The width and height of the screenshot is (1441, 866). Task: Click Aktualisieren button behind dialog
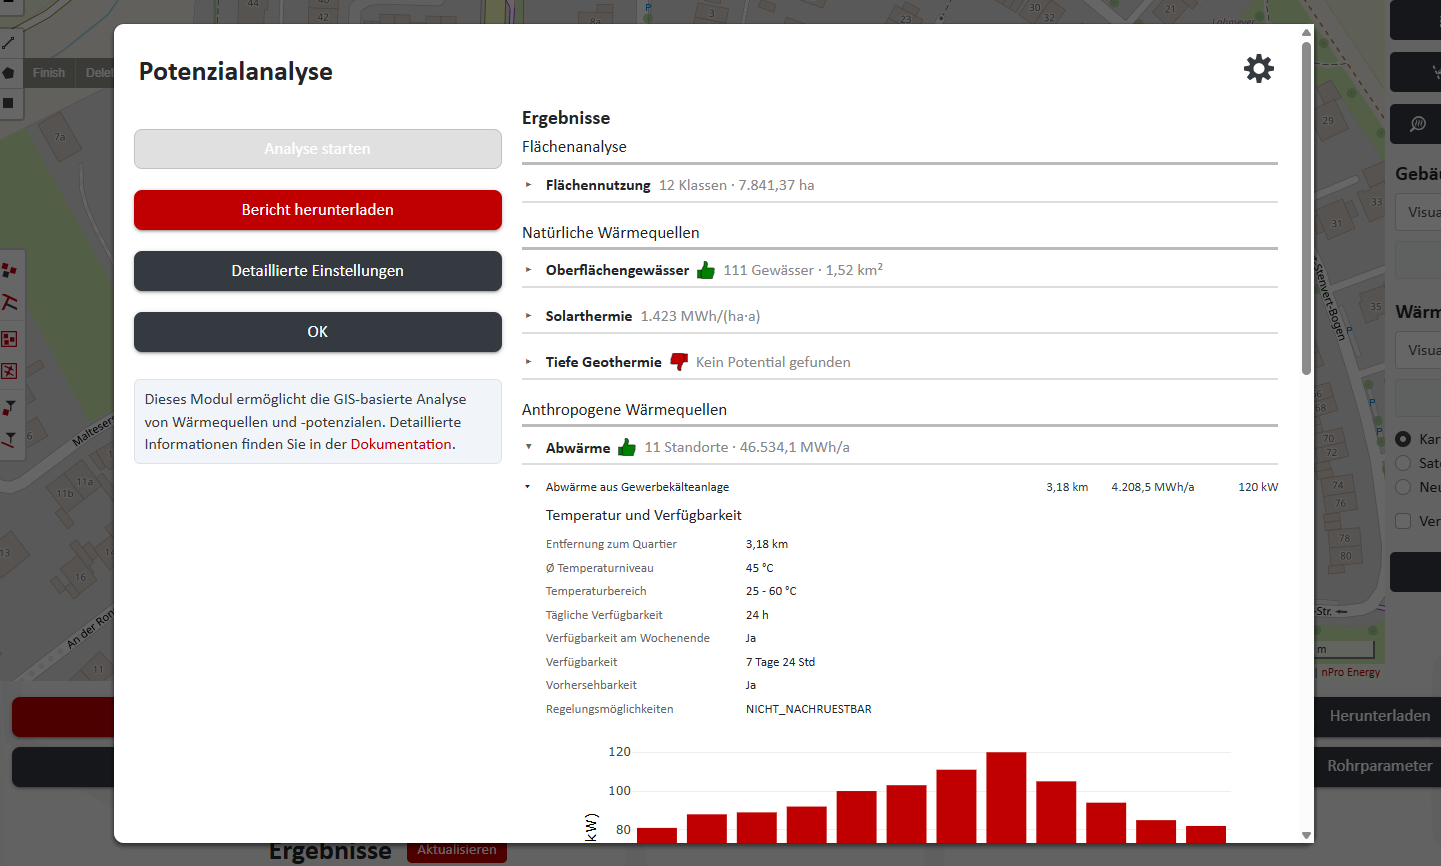(457, 850)
